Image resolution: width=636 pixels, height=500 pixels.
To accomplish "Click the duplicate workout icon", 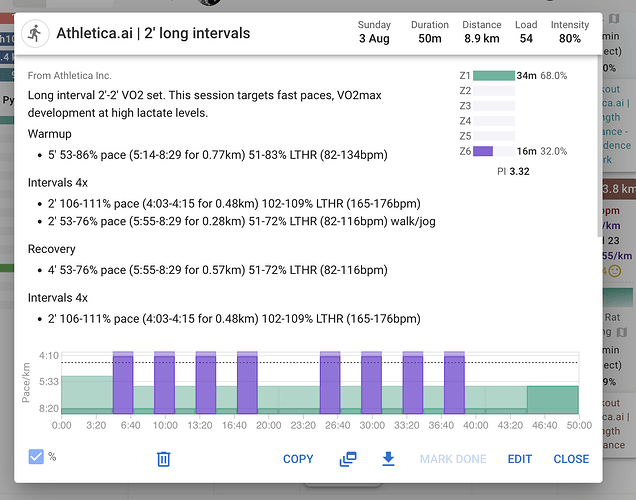I will tap(348, 459).
